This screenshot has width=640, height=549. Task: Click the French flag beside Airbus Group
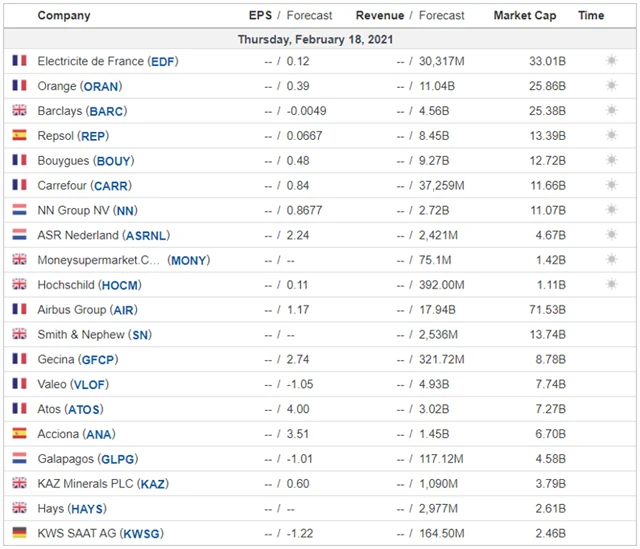pyautogui.click(x=19, y=310)
